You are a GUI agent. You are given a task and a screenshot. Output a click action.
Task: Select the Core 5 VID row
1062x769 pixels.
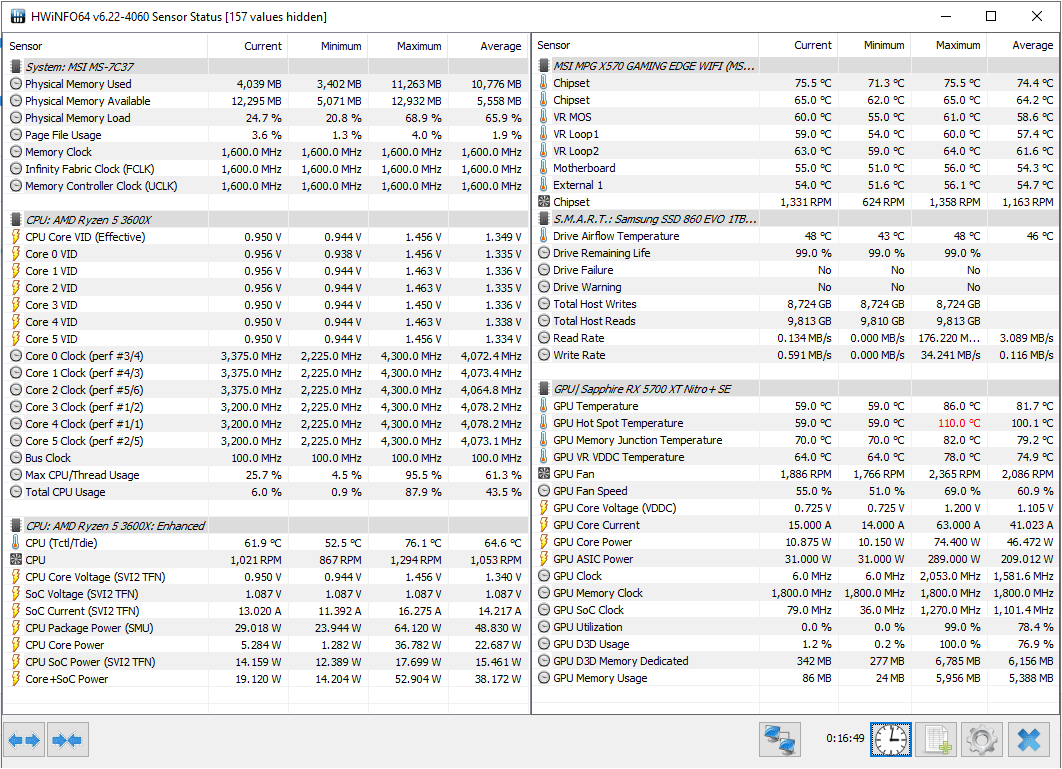tap(266, 339)
